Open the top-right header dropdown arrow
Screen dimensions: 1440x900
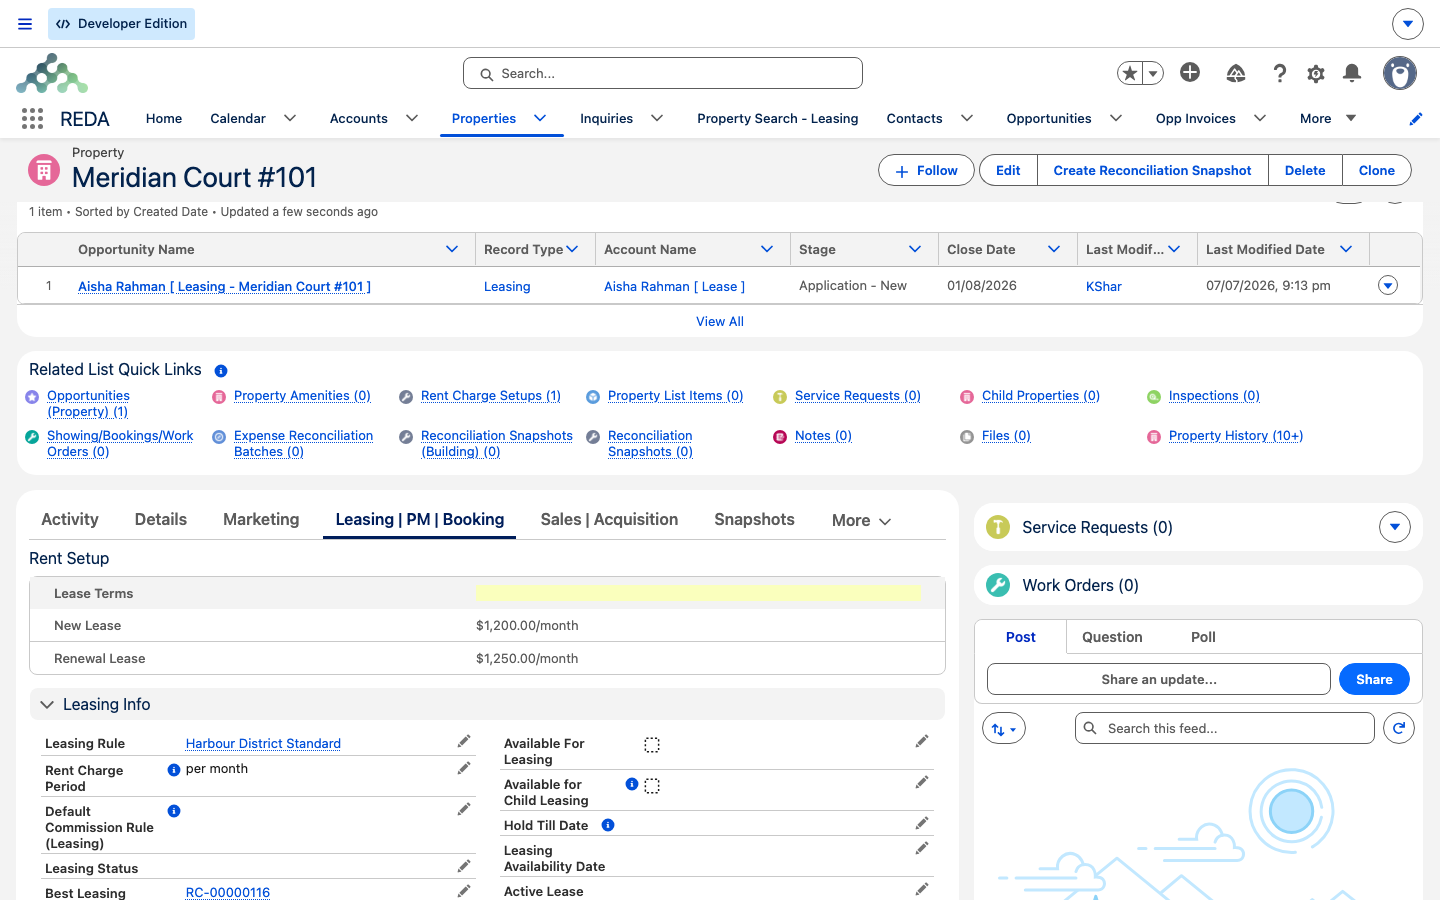(1407, 23)
